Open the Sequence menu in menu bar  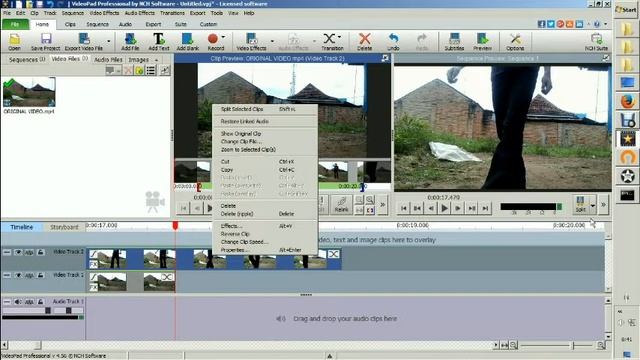73,13
